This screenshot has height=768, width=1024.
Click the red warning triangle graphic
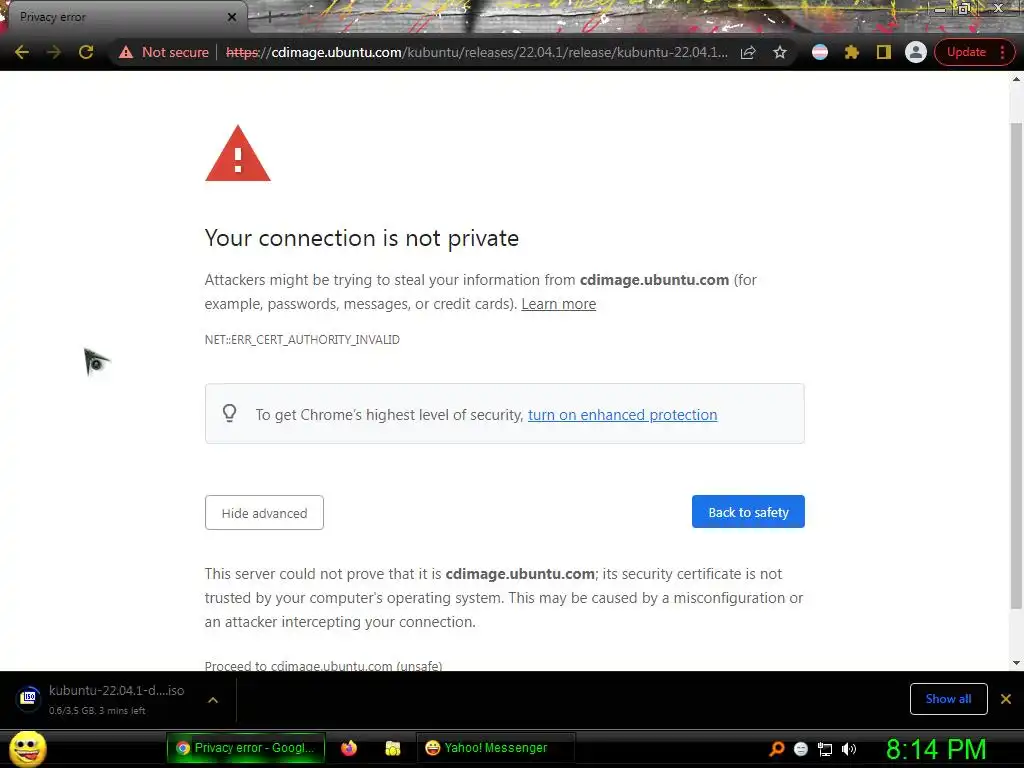(x=238, y=153)
